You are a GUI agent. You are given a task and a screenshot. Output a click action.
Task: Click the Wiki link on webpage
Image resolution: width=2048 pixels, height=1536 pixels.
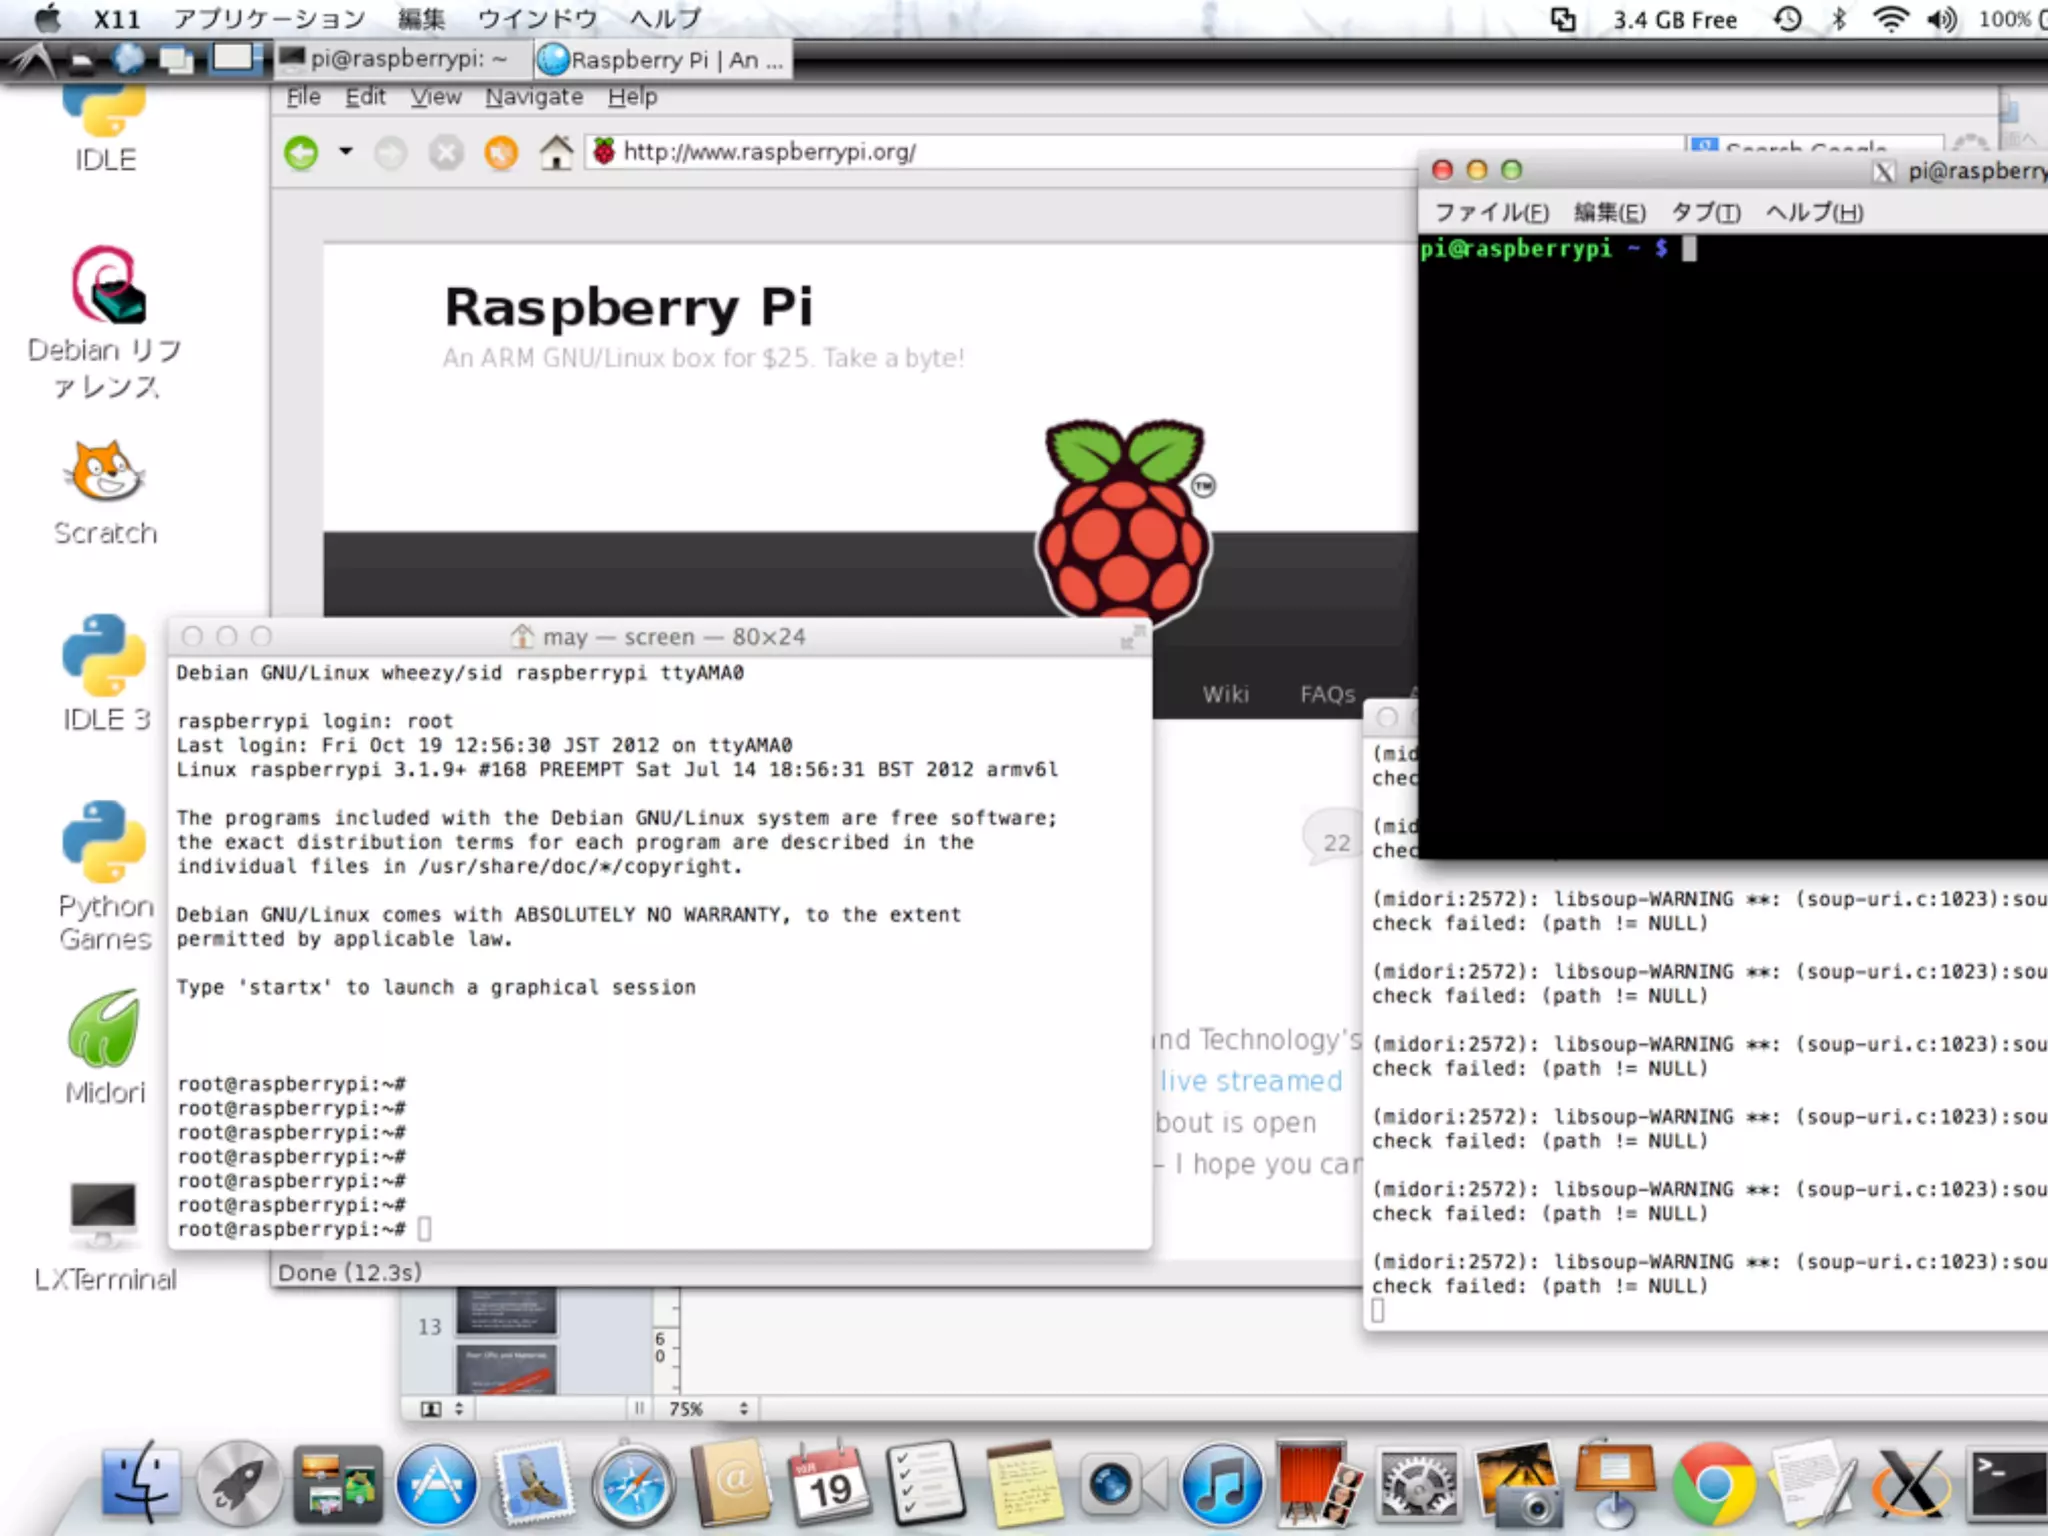coord(1225,694)
